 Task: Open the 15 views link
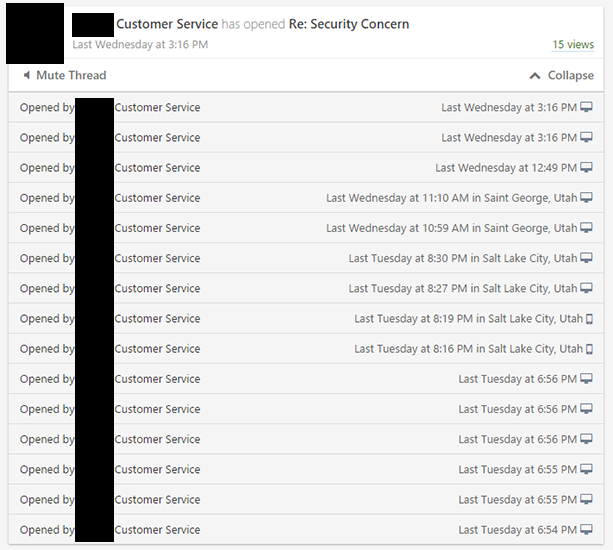[x=573, y=45]
